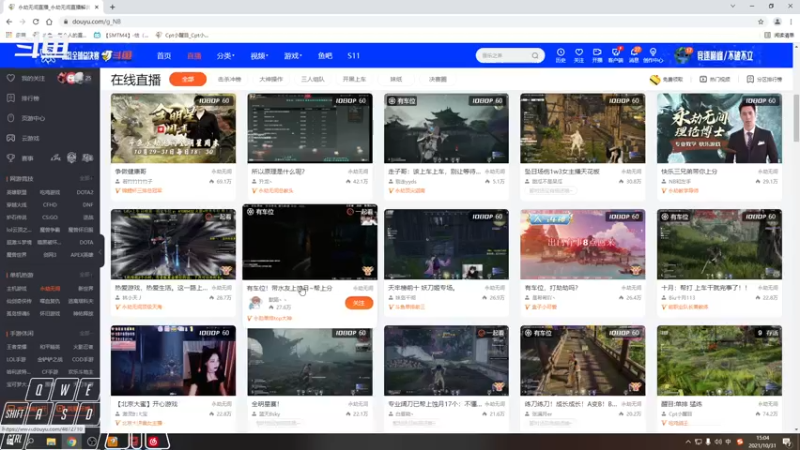
Task: Open the 历史 clock history icon
Action: tap(560, 53)
